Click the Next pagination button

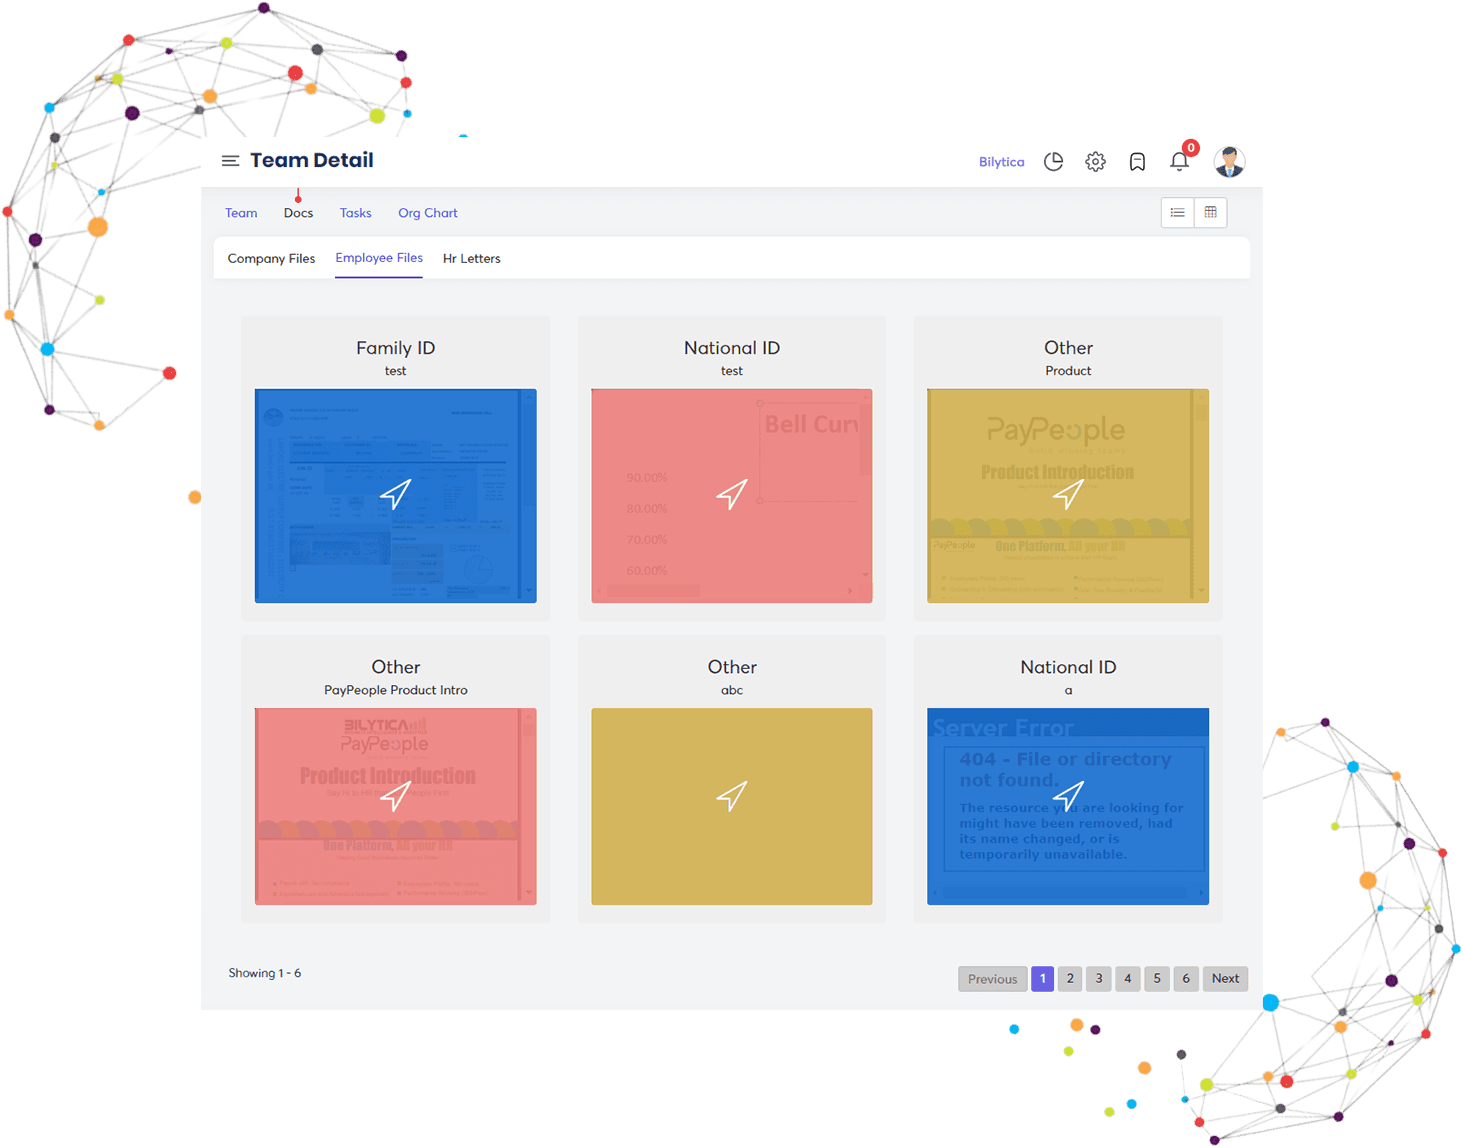pos(1225,979)
